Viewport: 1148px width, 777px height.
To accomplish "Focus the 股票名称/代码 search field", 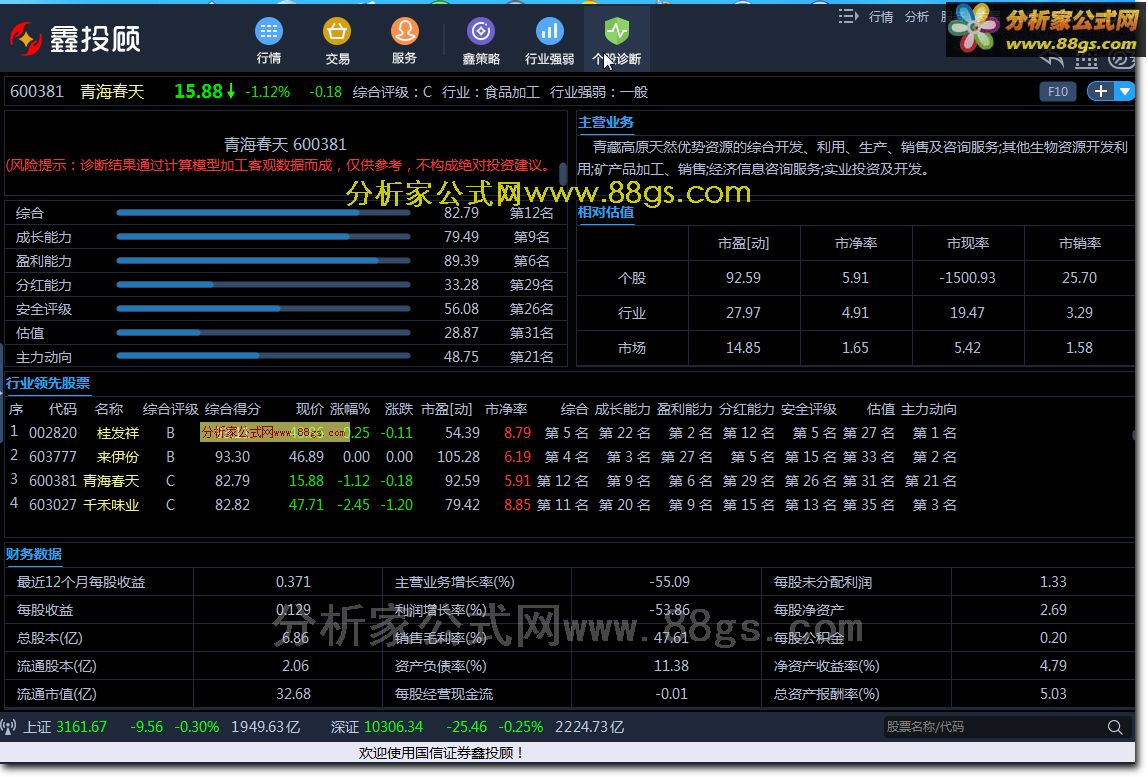I will pyautogui.click(x=992, y=727).
